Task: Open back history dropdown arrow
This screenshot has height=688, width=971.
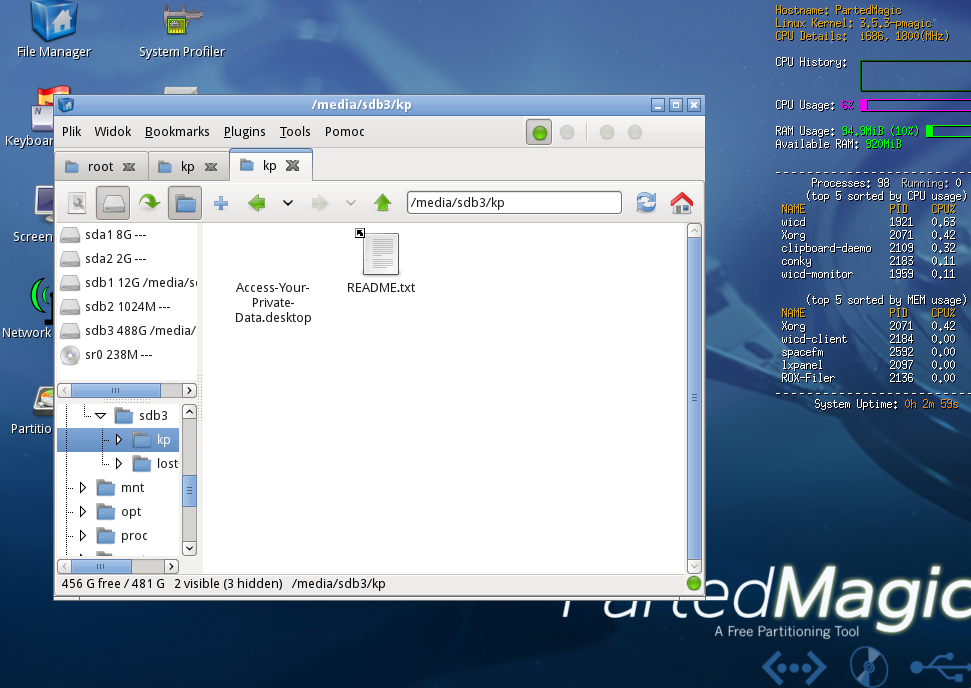Action: [288, 202]
